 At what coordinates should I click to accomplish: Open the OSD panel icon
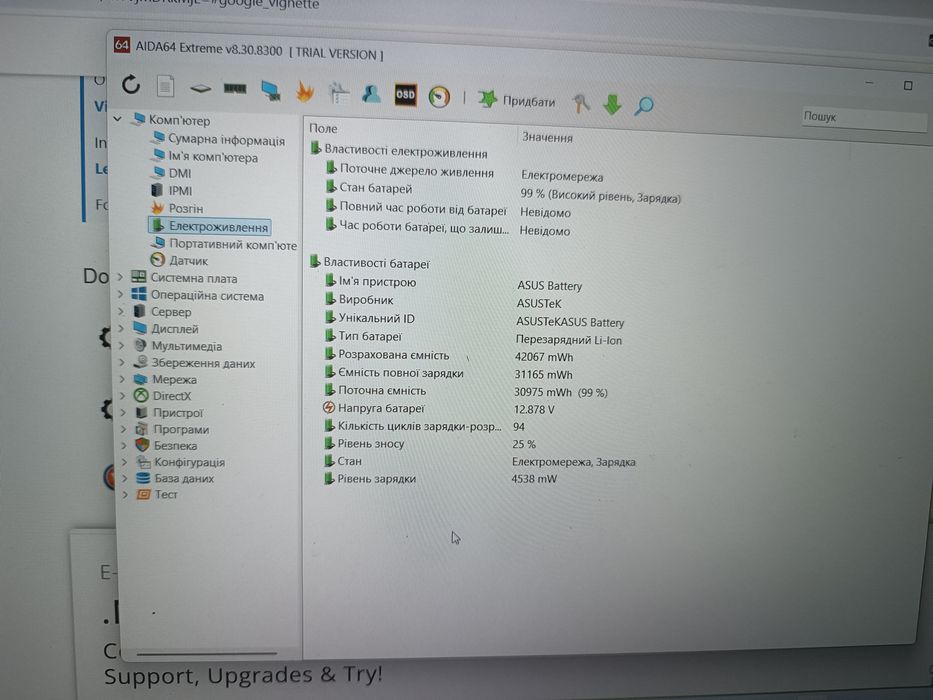(x=405, y=95)
